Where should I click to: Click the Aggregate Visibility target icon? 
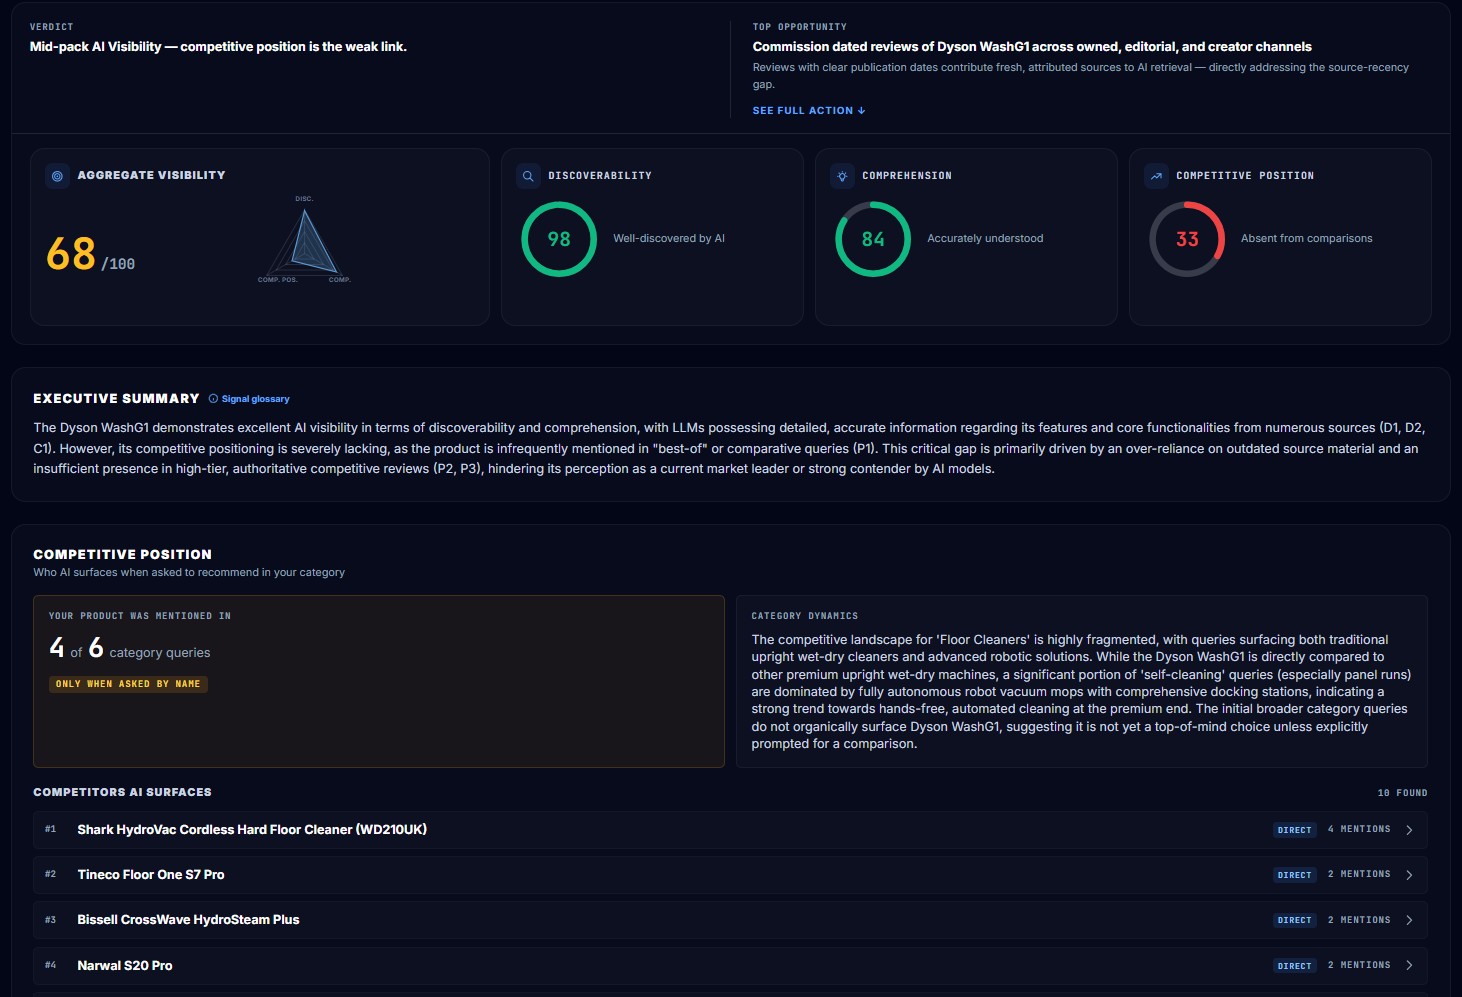(57, 176)
